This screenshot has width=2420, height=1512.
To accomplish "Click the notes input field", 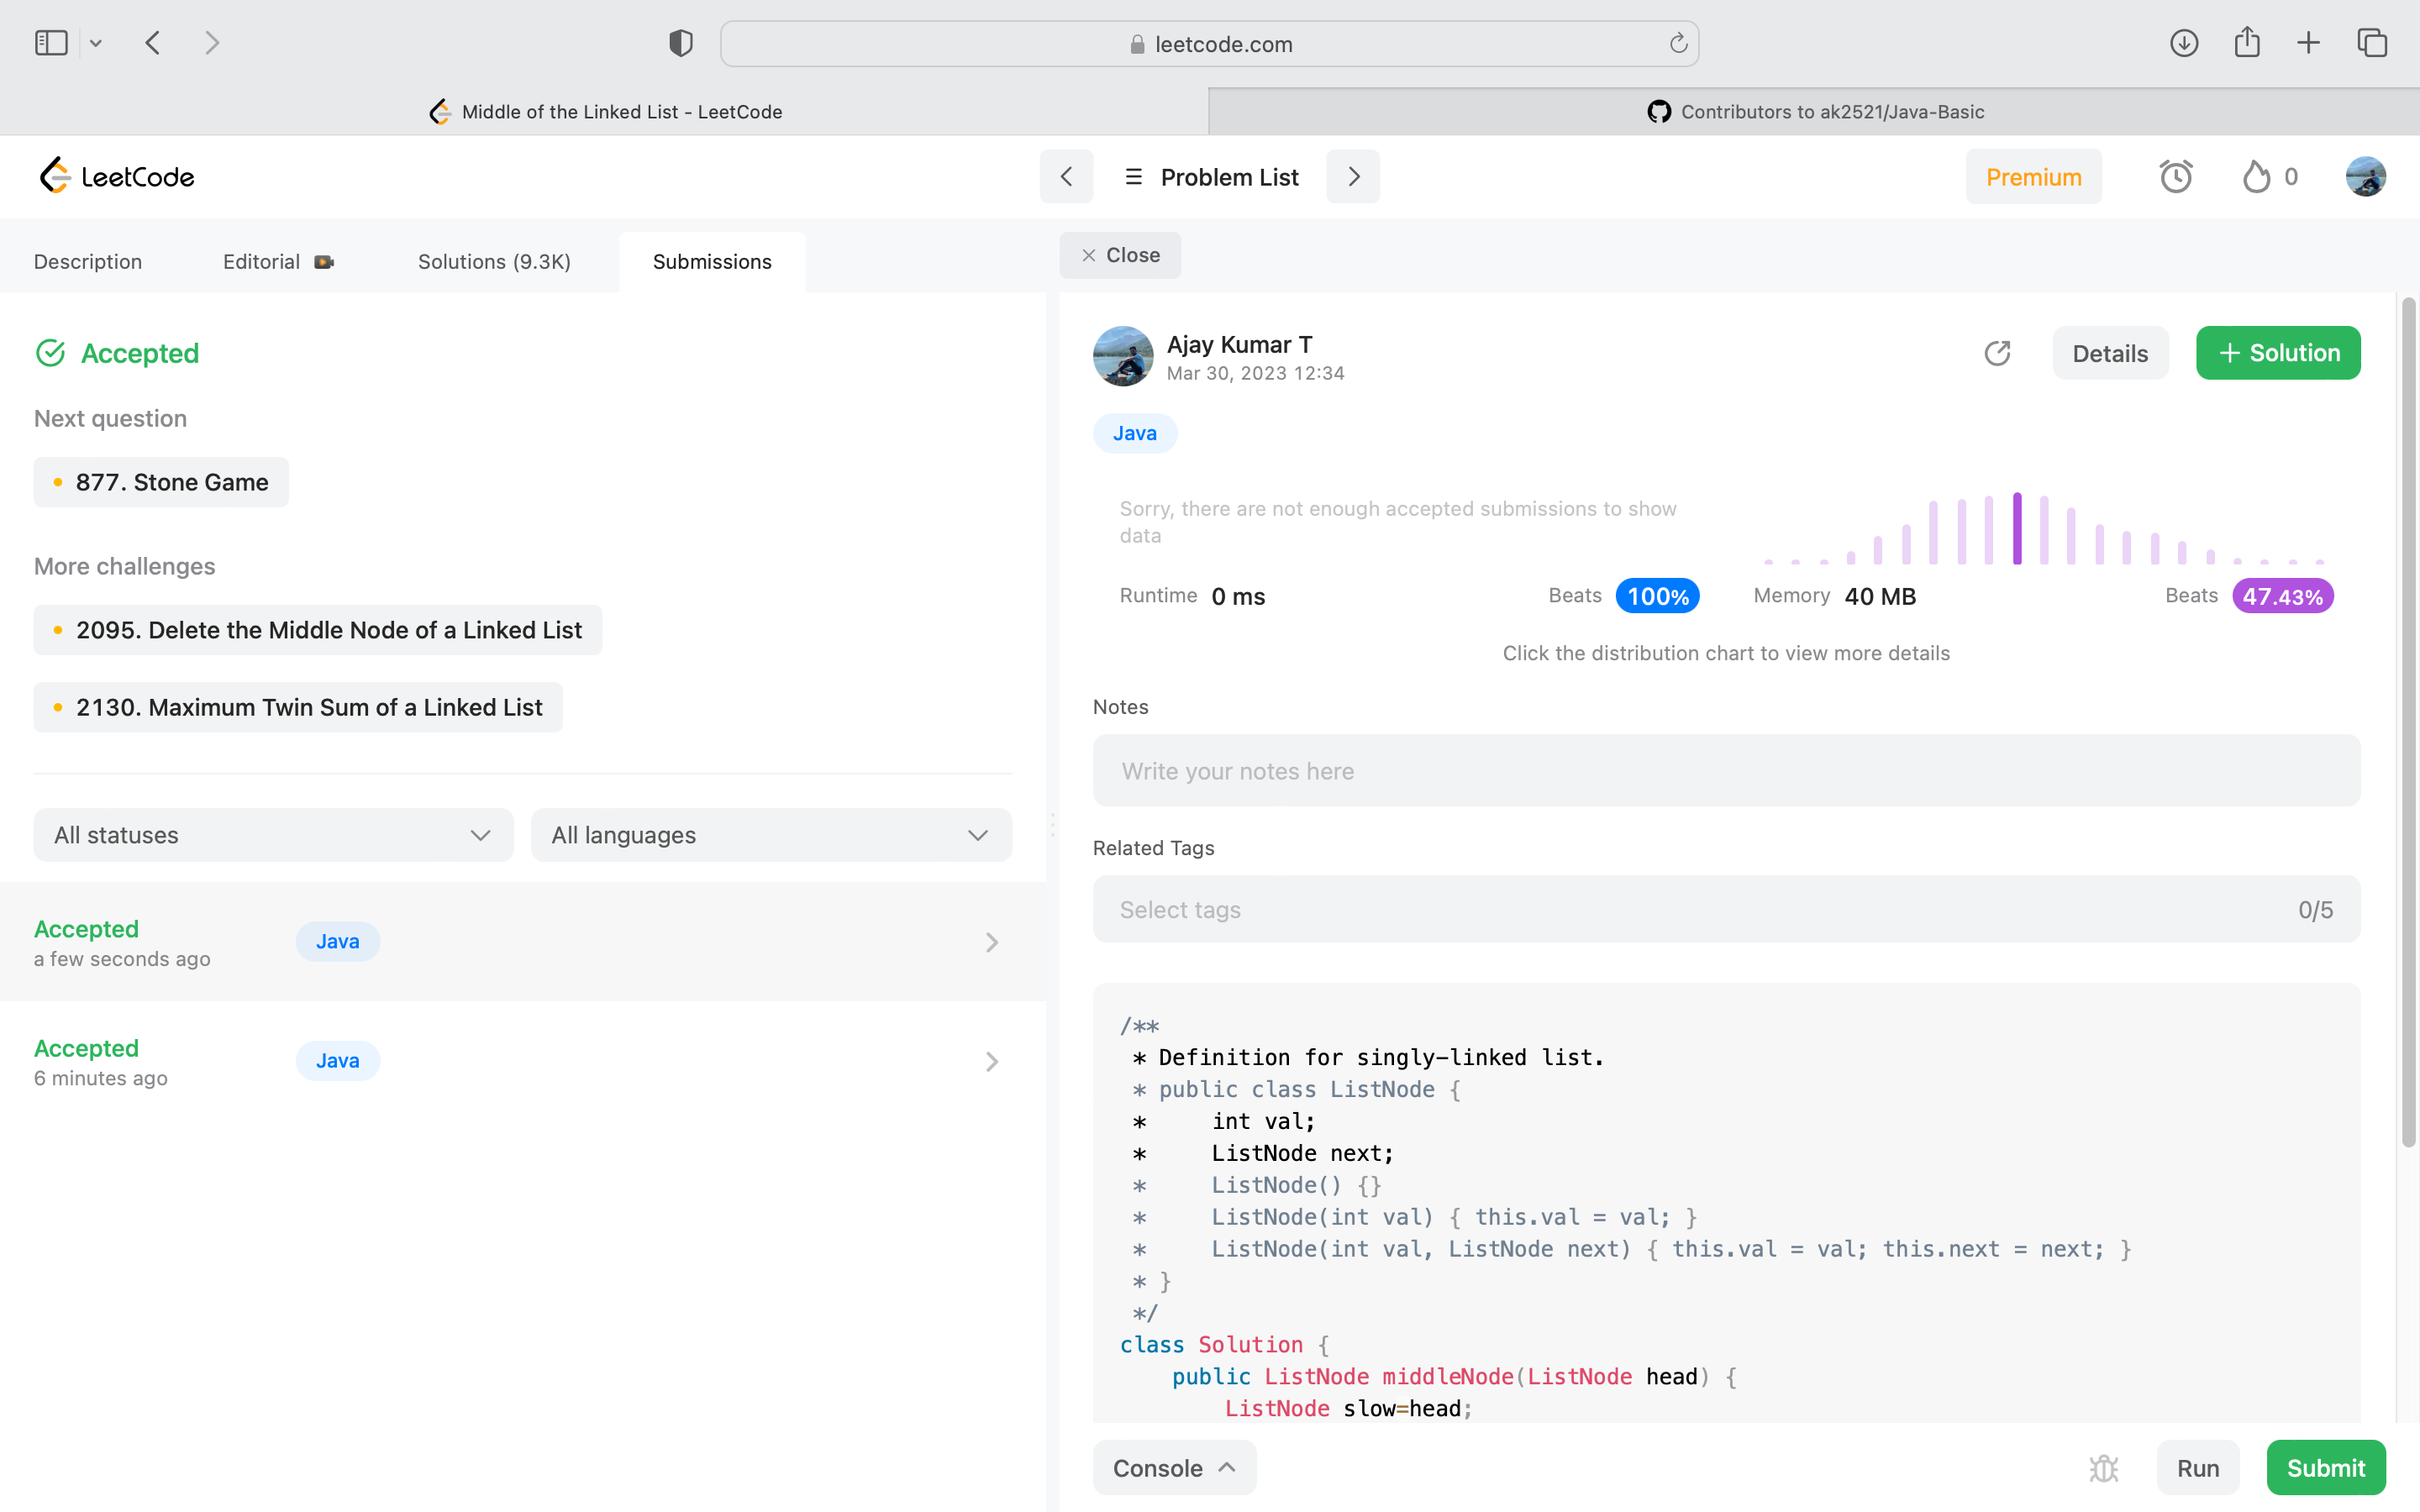I will tap(1726, 771).
